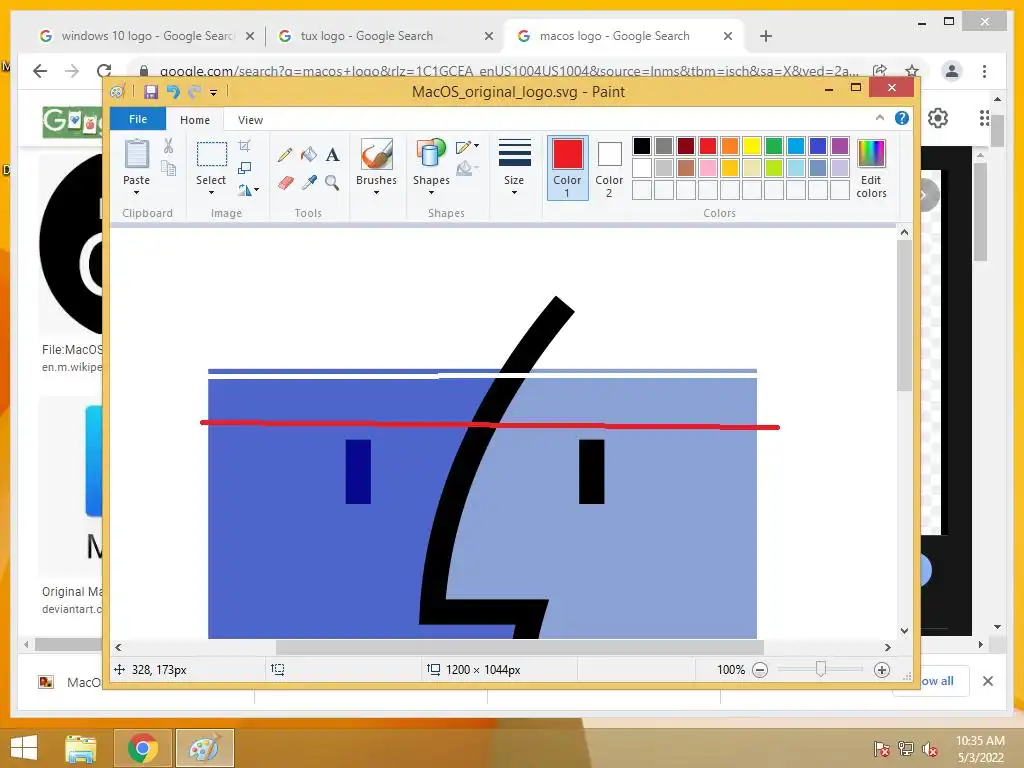
Task: Click the Copy icon in Clipboard group
Action: [x=168, y=168]
